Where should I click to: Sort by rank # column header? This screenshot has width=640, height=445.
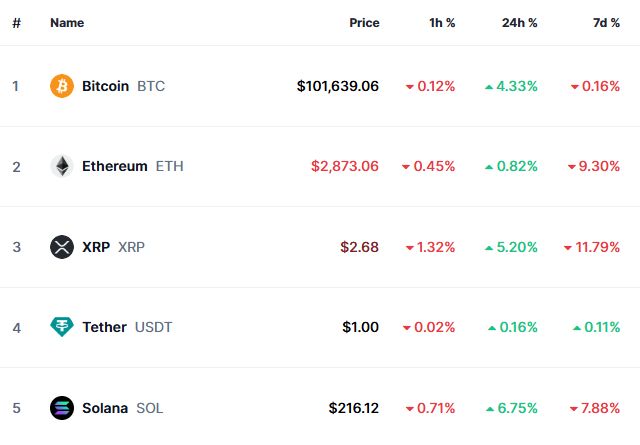[16, 23]
